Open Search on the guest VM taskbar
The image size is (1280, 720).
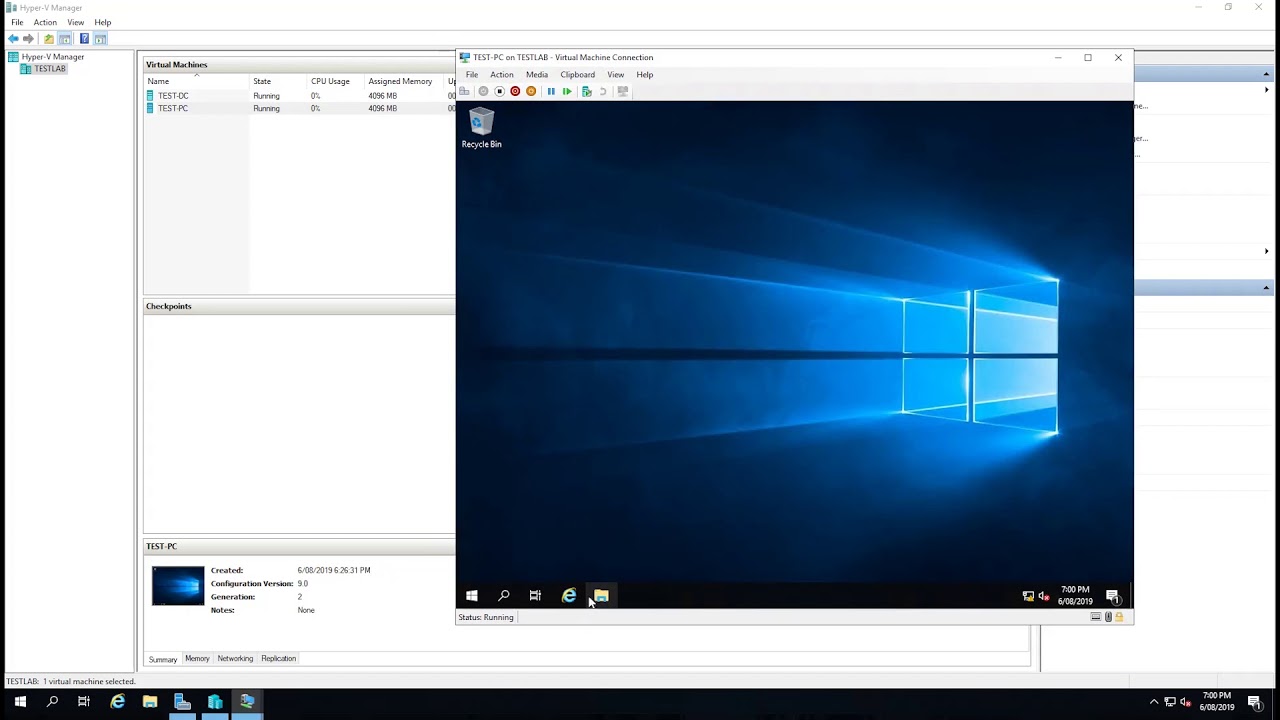pyautogui.click(x=504, y=596)
